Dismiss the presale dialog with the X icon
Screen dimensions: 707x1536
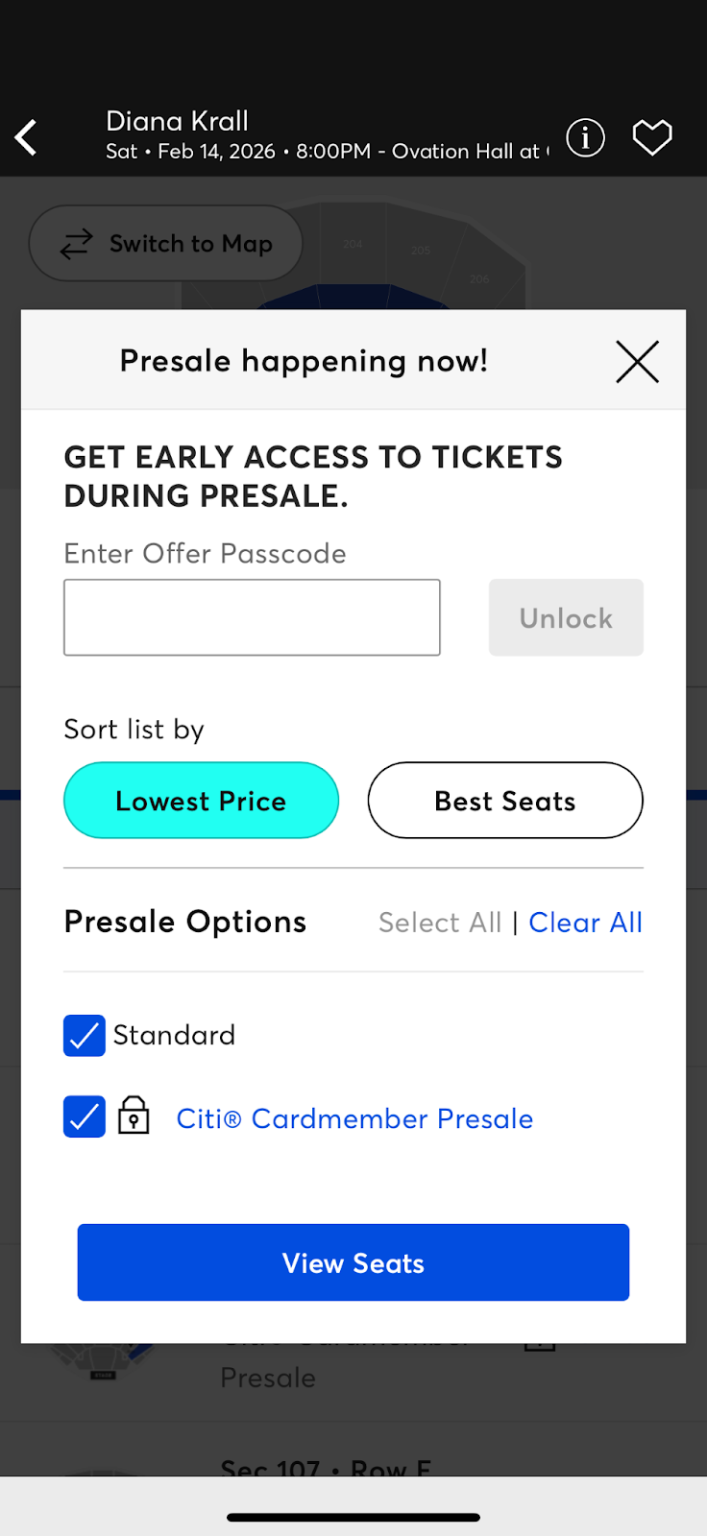[637, 361]
